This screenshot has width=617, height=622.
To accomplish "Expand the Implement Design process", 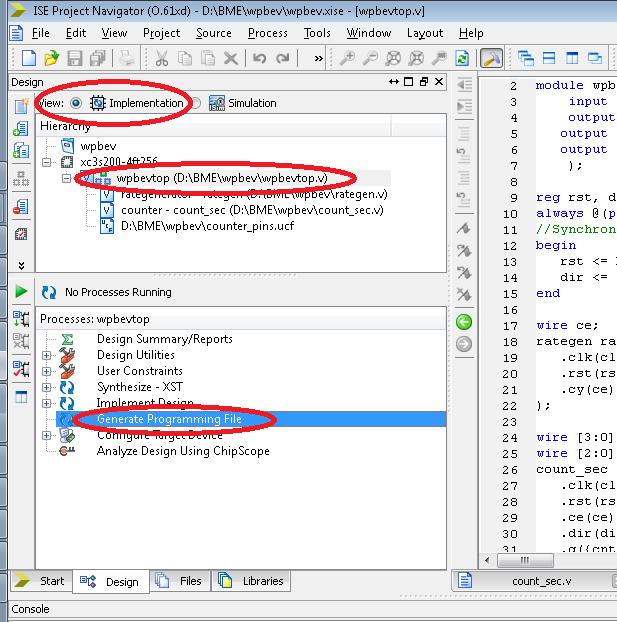I will (x=46, y=403).
